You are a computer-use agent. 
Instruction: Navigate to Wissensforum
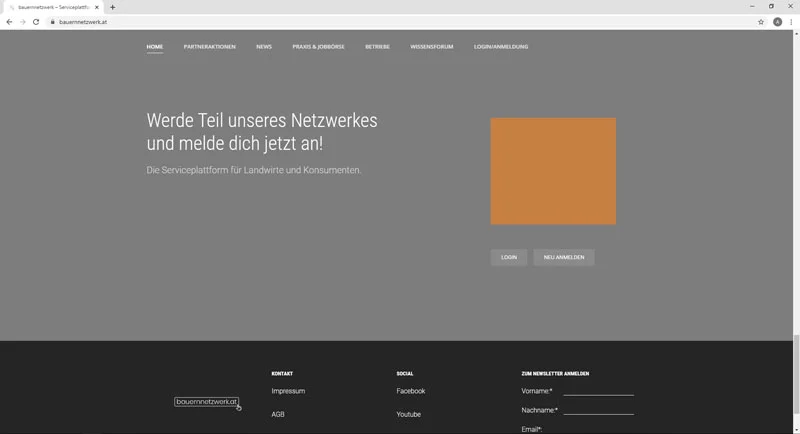coord(431,47)
